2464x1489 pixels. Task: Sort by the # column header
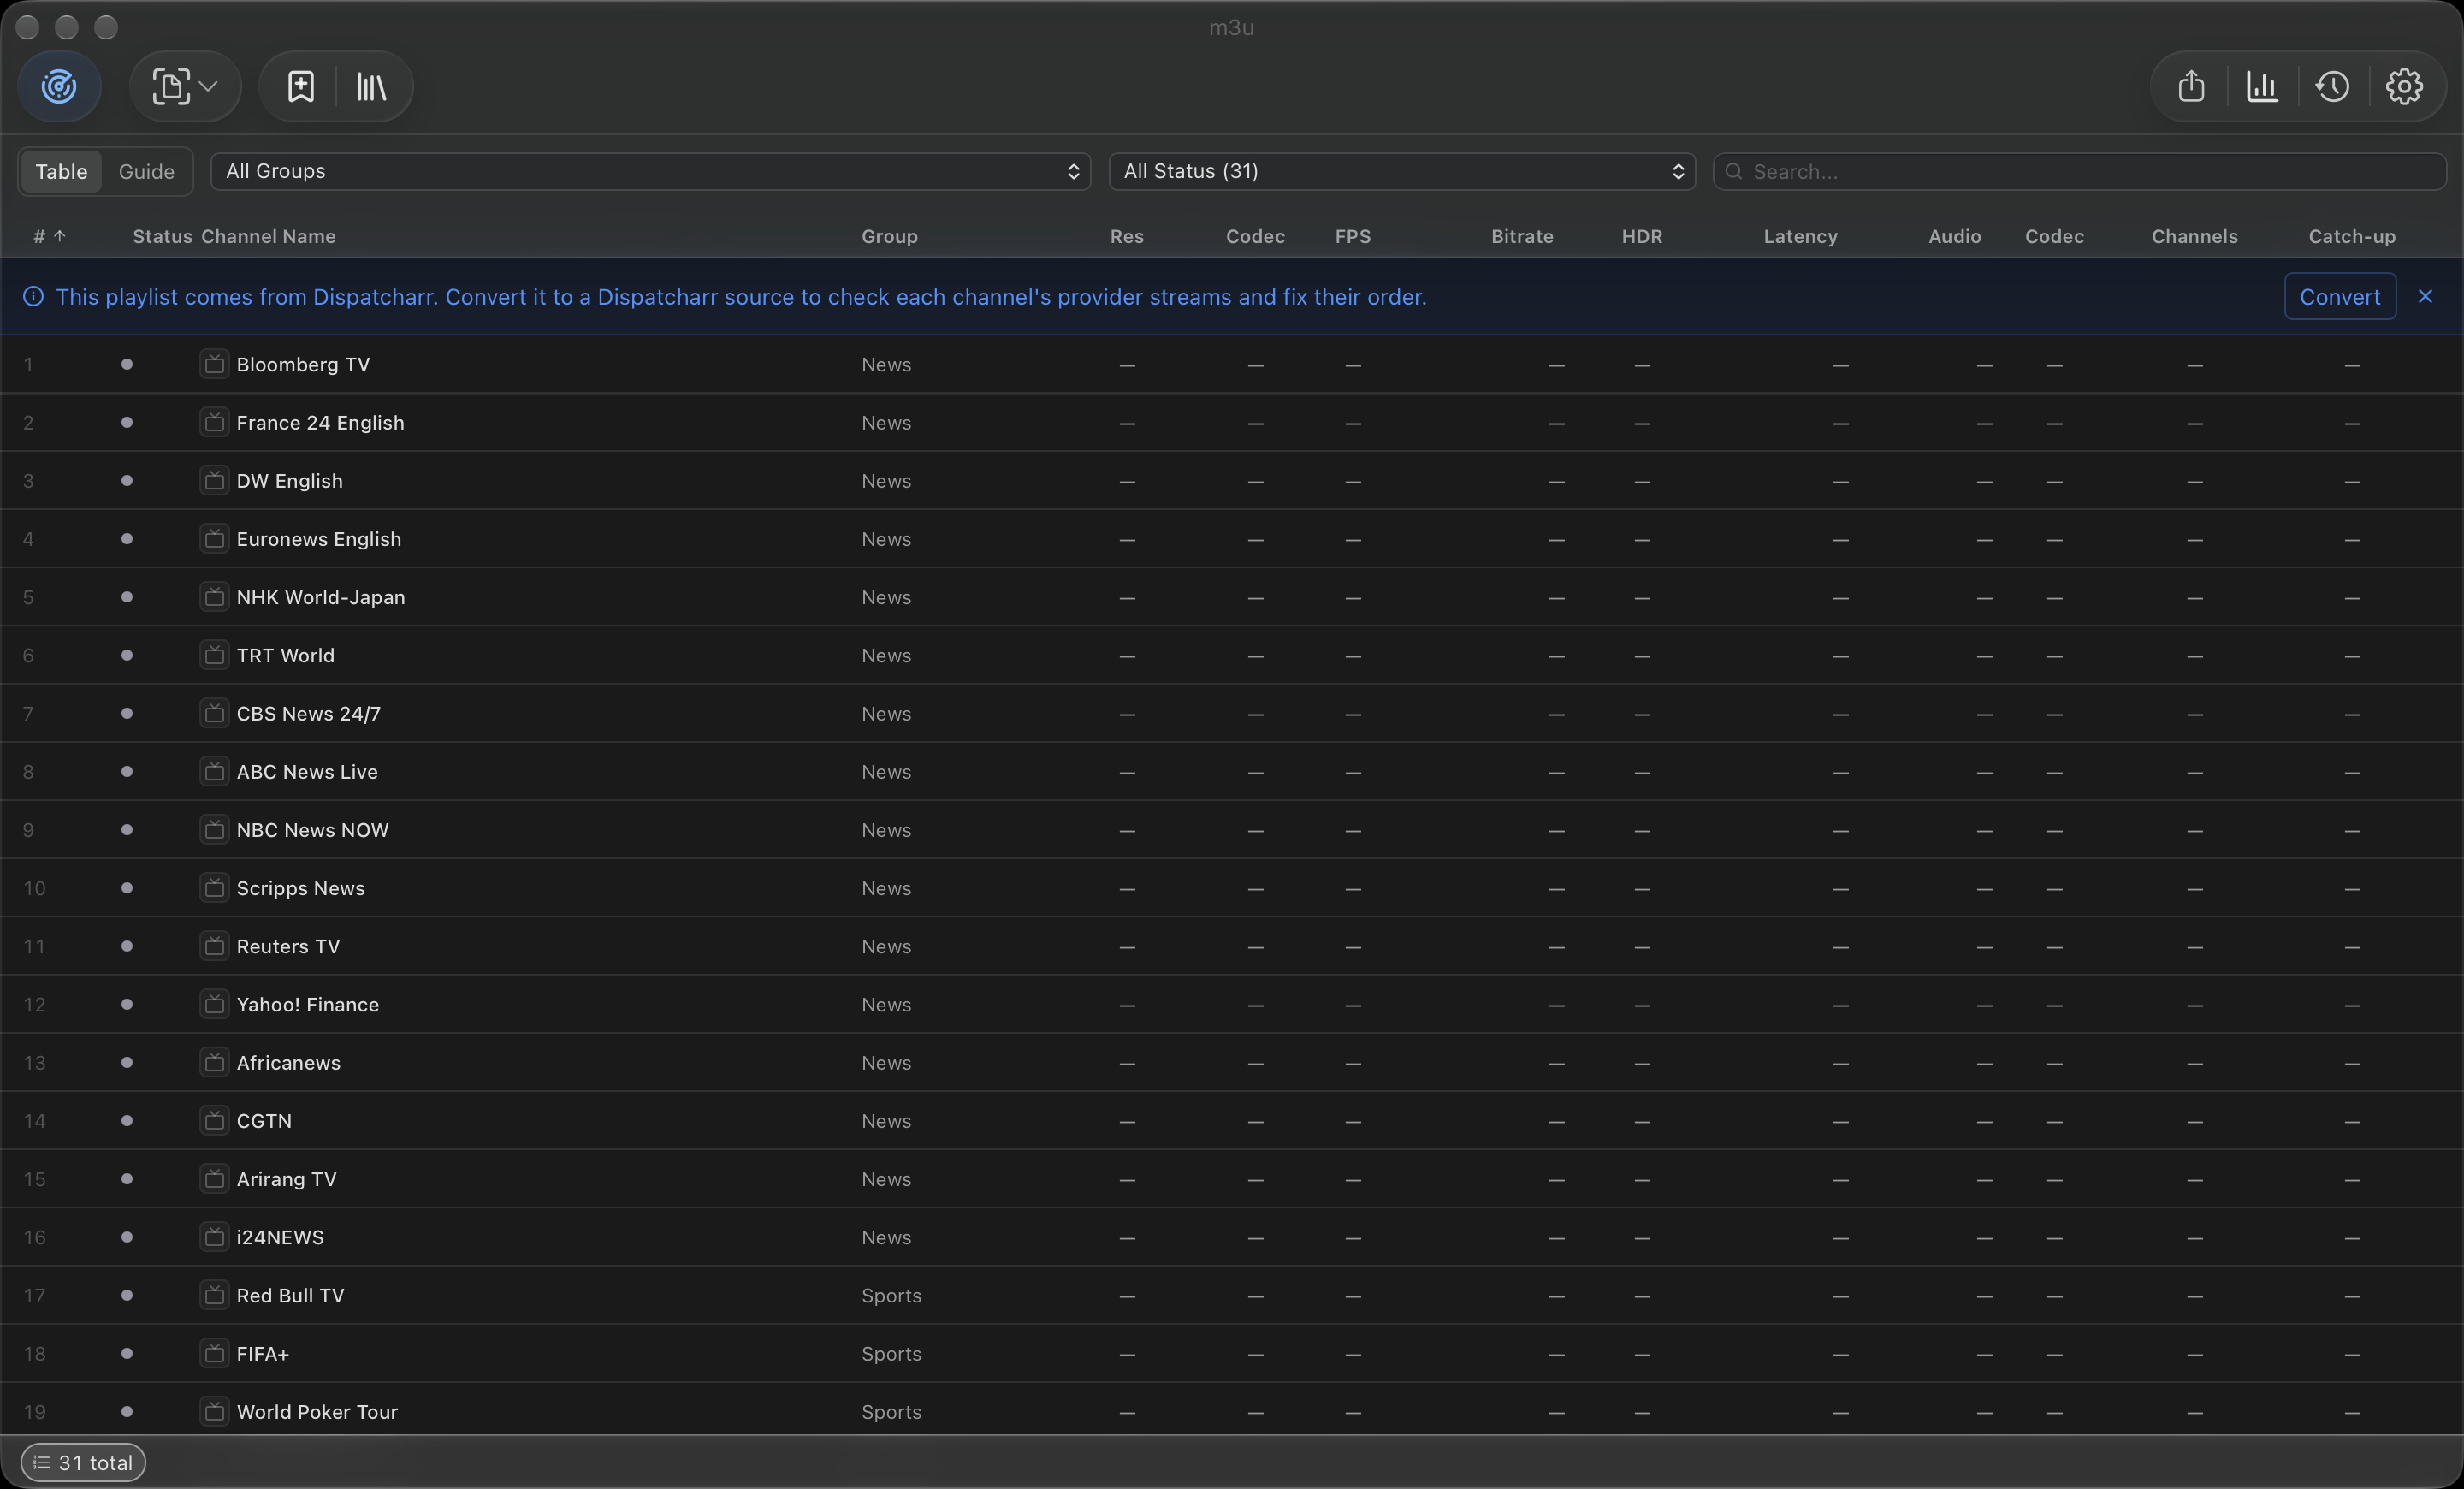49,236
